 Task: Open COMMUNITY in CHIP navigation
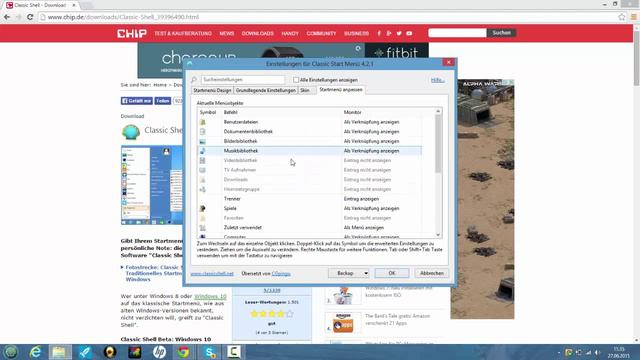click(x=321, y=33)
